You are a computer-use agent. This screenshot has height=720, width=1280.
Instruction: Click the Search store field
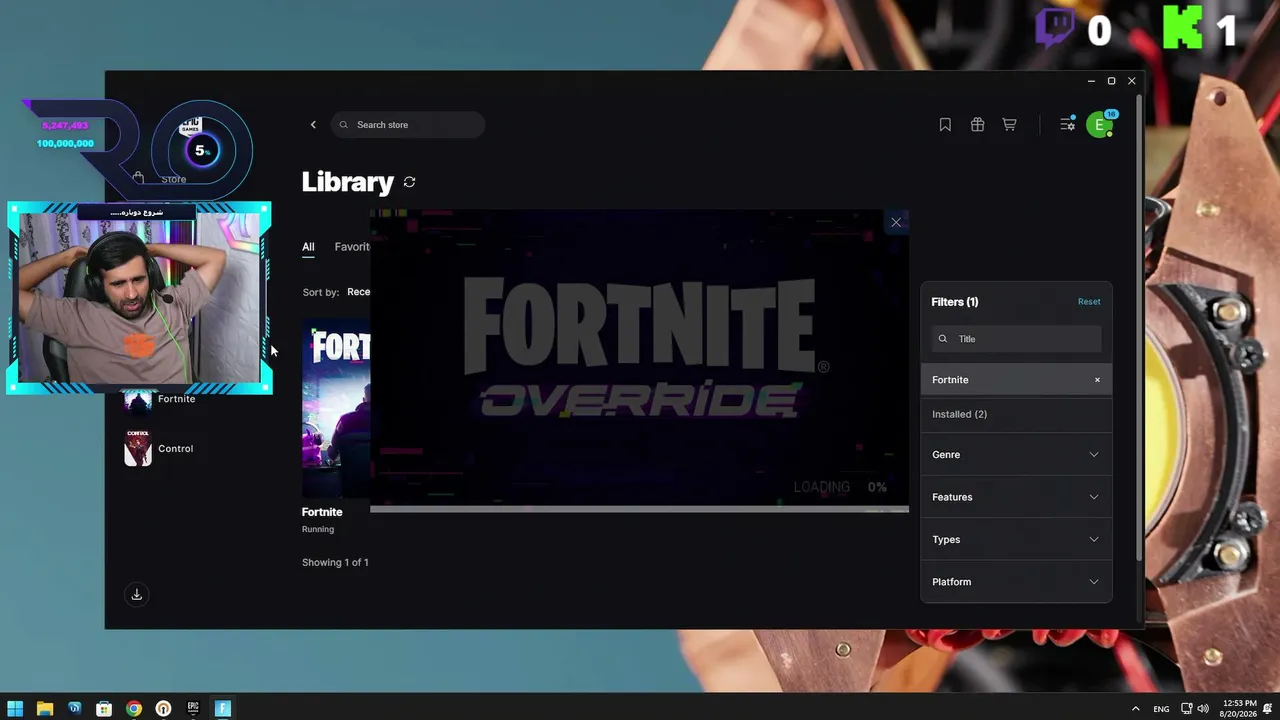coord(408,125)
